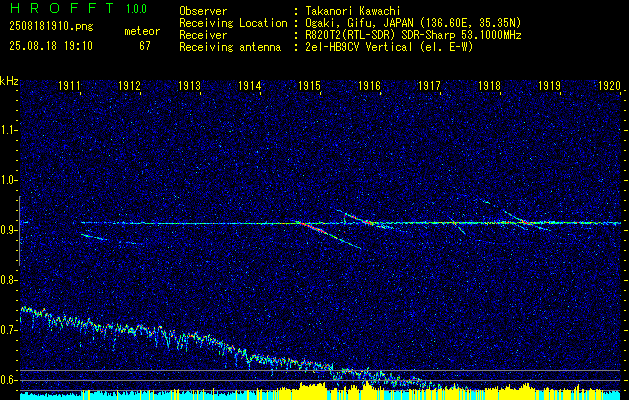629x400 pixels.
Task: Click the observer name Takanori Kawachi
Action: point(352,11)
